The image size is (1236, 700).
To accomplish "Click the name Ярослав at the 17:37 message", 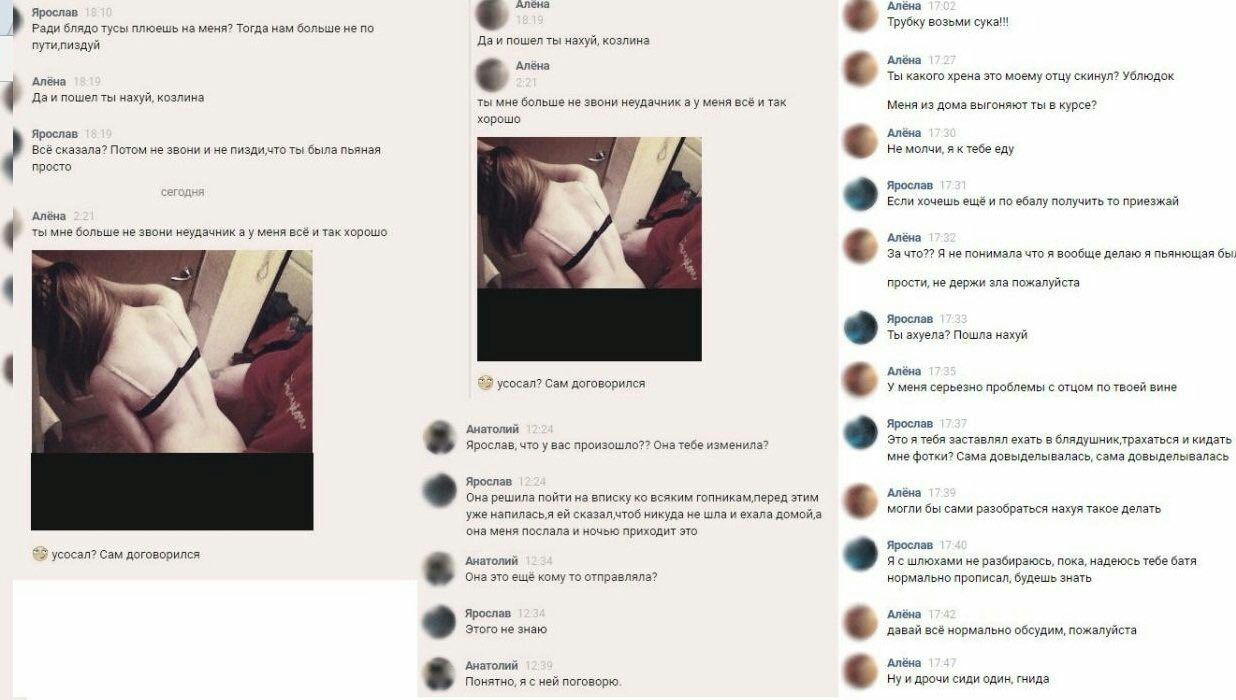I will click(x=910, y=423).
